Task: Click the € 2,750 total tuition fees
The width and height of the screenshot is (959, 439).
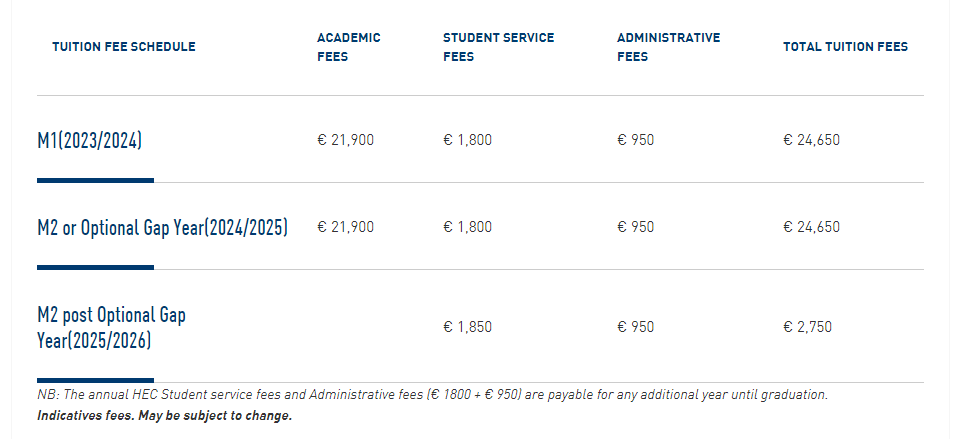Action: [807, 327]
